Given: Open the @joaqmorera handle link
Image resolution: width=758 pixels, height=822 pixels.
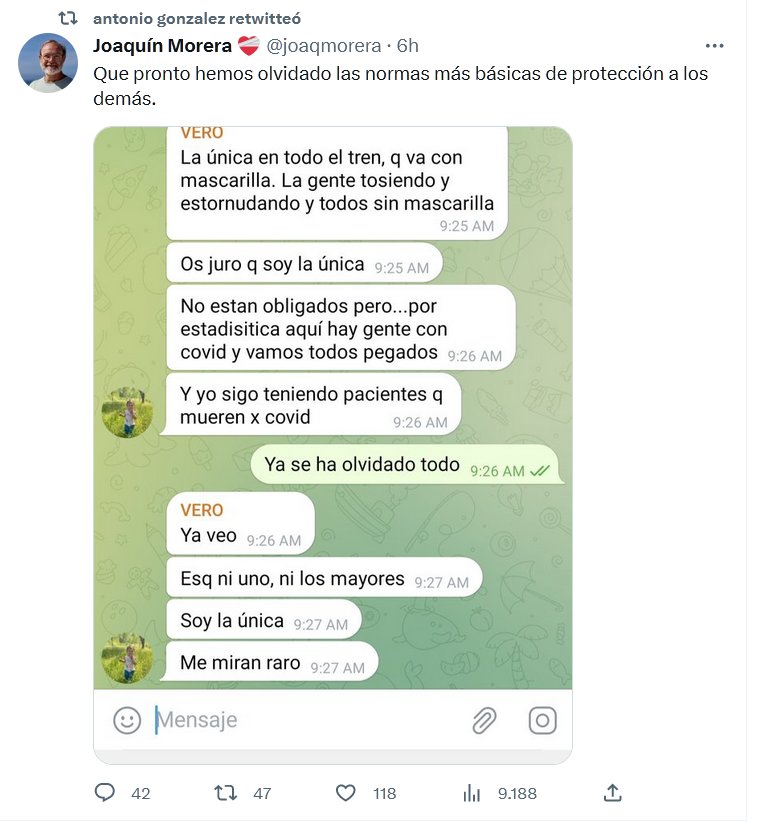Looking at the screenshot, I should pos(323,46).
